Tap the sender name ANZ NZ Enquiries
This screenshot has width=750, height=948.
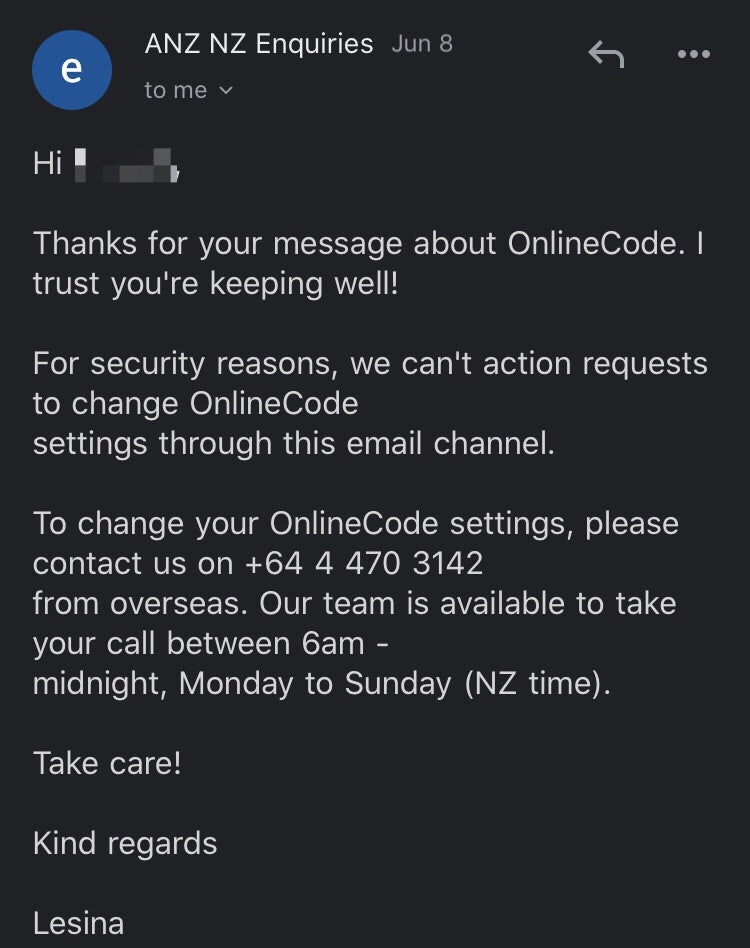pos(258,44)
